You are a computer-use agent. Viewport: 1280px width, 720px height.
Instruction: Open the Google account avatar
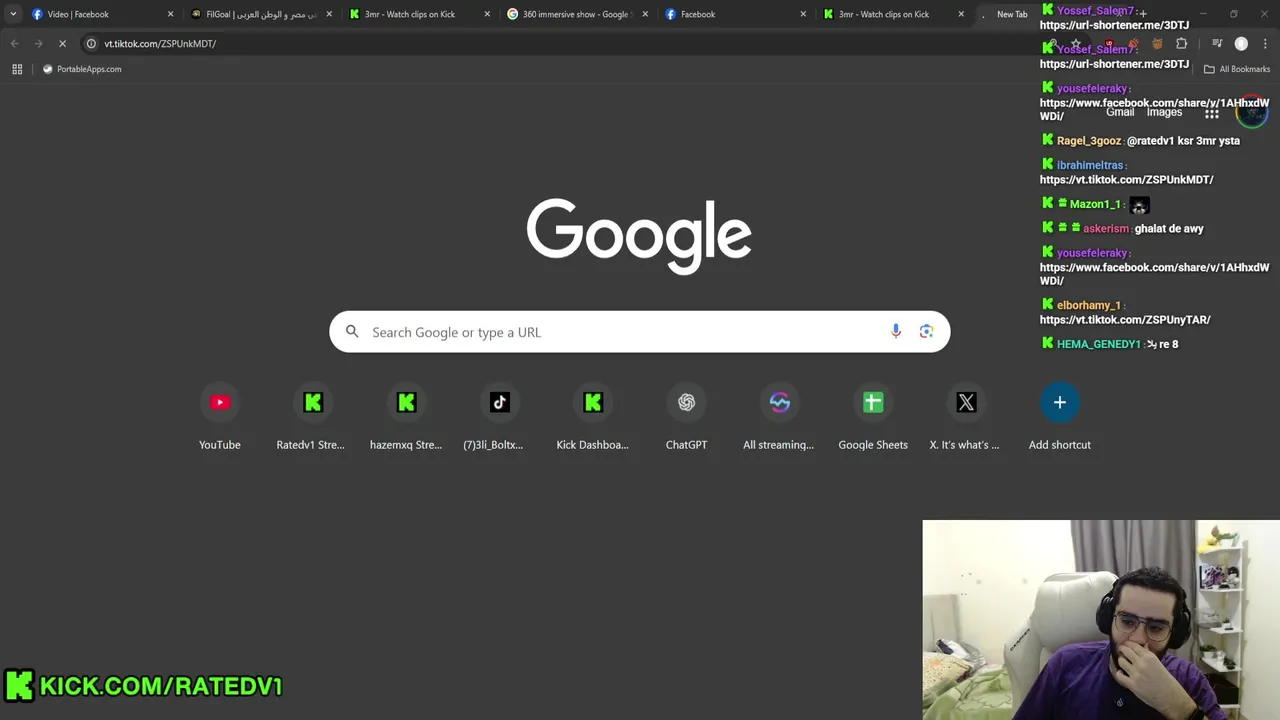(1251, 113)
